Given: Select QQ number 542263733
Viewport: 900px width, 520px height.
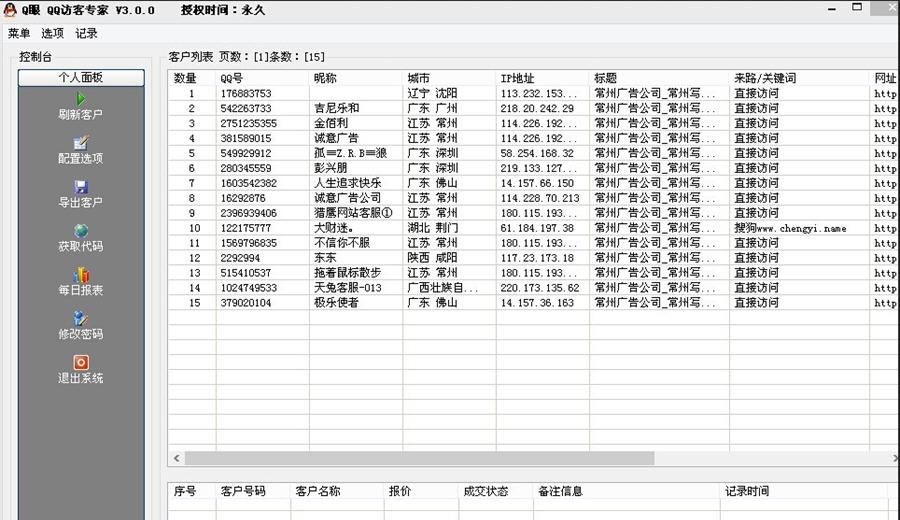Looking at the screenshot, I should 246,108.
